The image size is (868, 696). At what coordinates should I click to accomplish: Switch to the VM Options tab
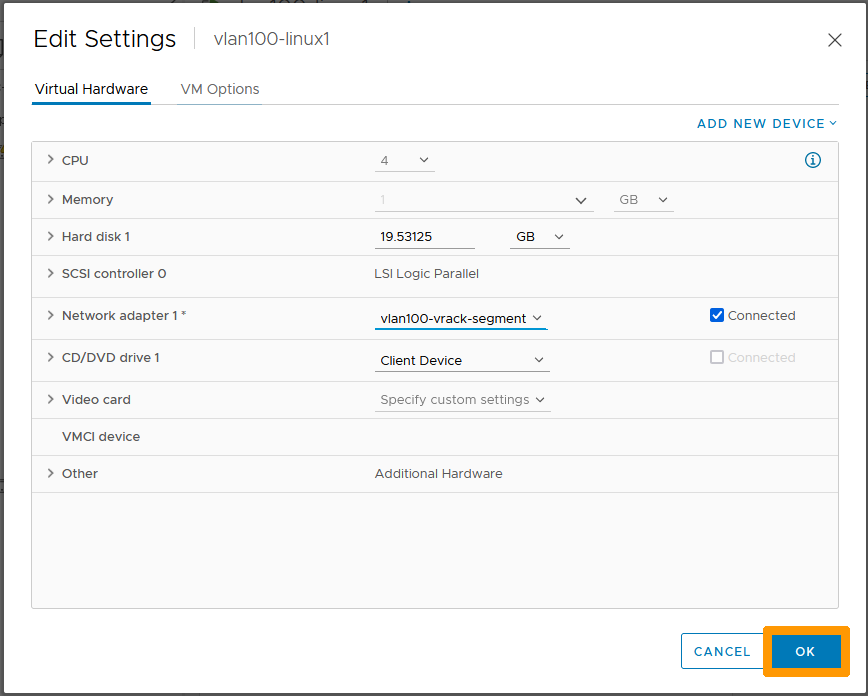[x=219, y=89]
